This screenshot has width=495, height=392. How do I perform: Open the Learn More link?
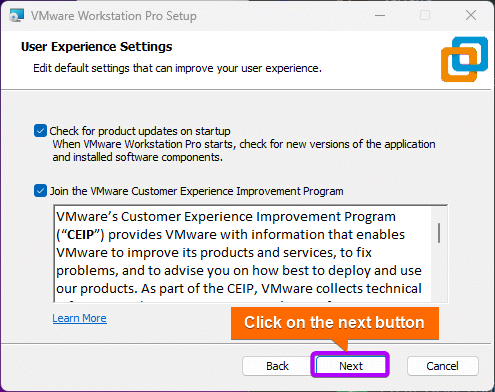pyautogui.click(x=79, y=318)
